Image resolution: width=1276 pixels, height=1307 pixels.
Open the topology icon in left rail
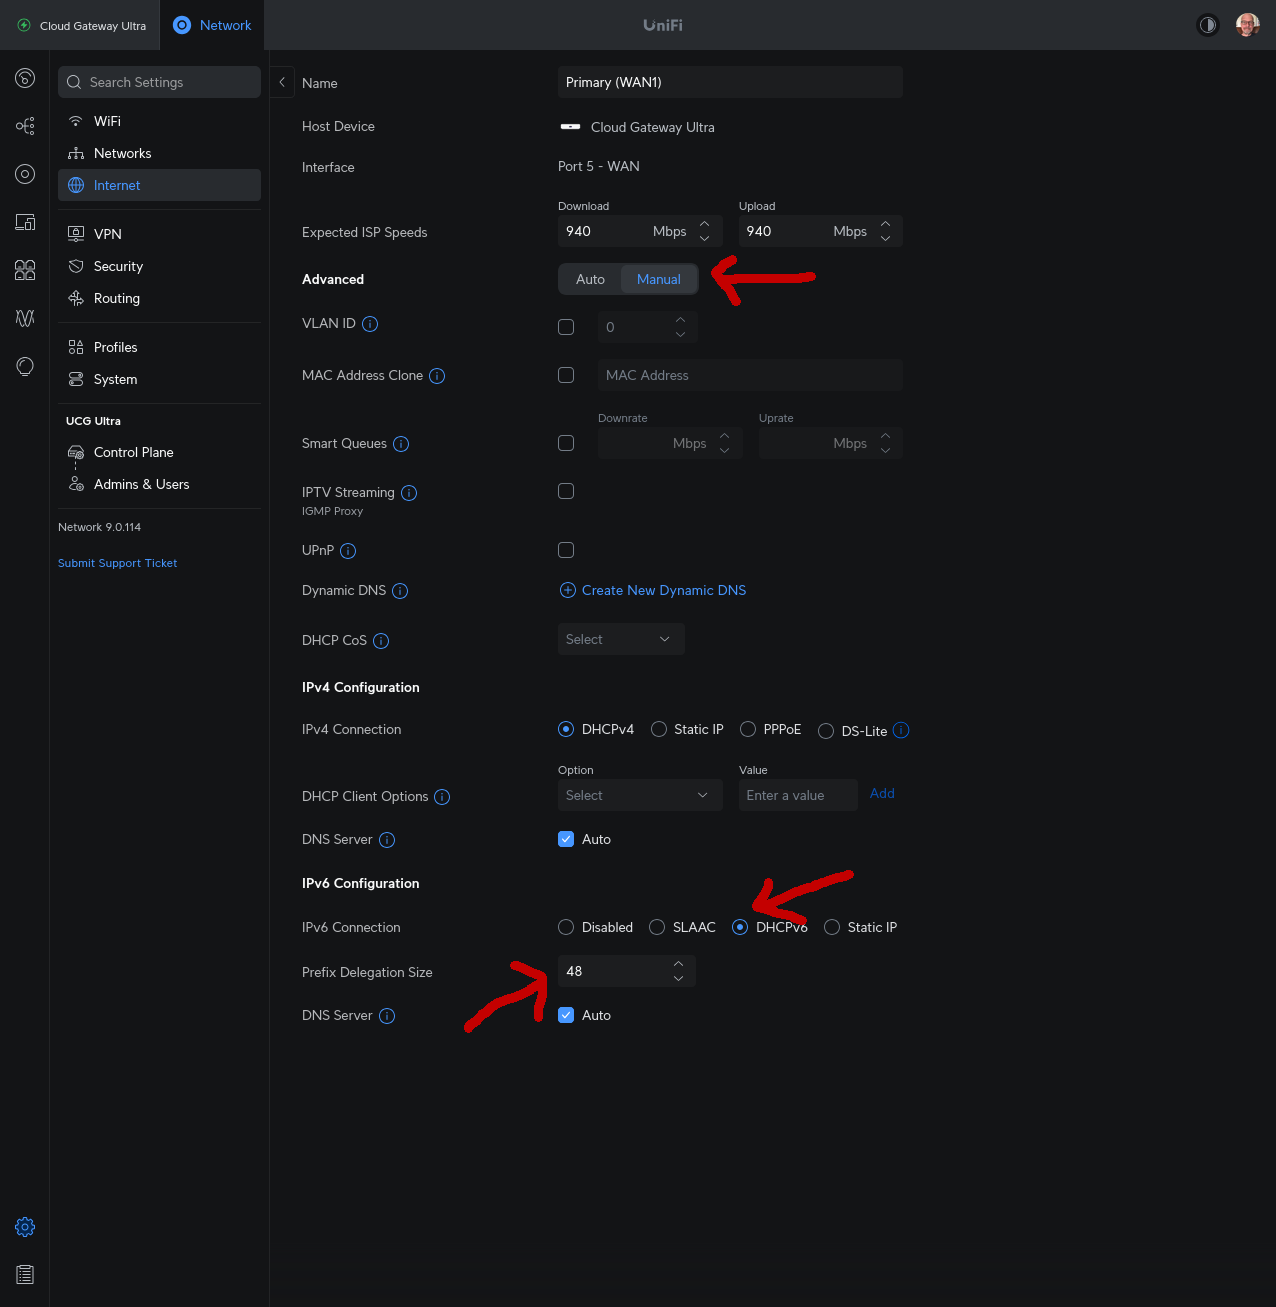tap(25, 126)
